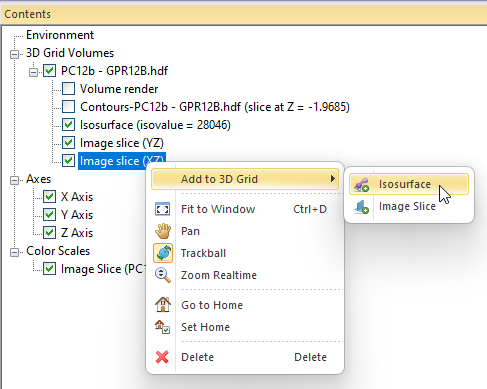This screenshot has height=389, width=487.
Task: Select the Environment tree item
Action: (x=60, y=35)
